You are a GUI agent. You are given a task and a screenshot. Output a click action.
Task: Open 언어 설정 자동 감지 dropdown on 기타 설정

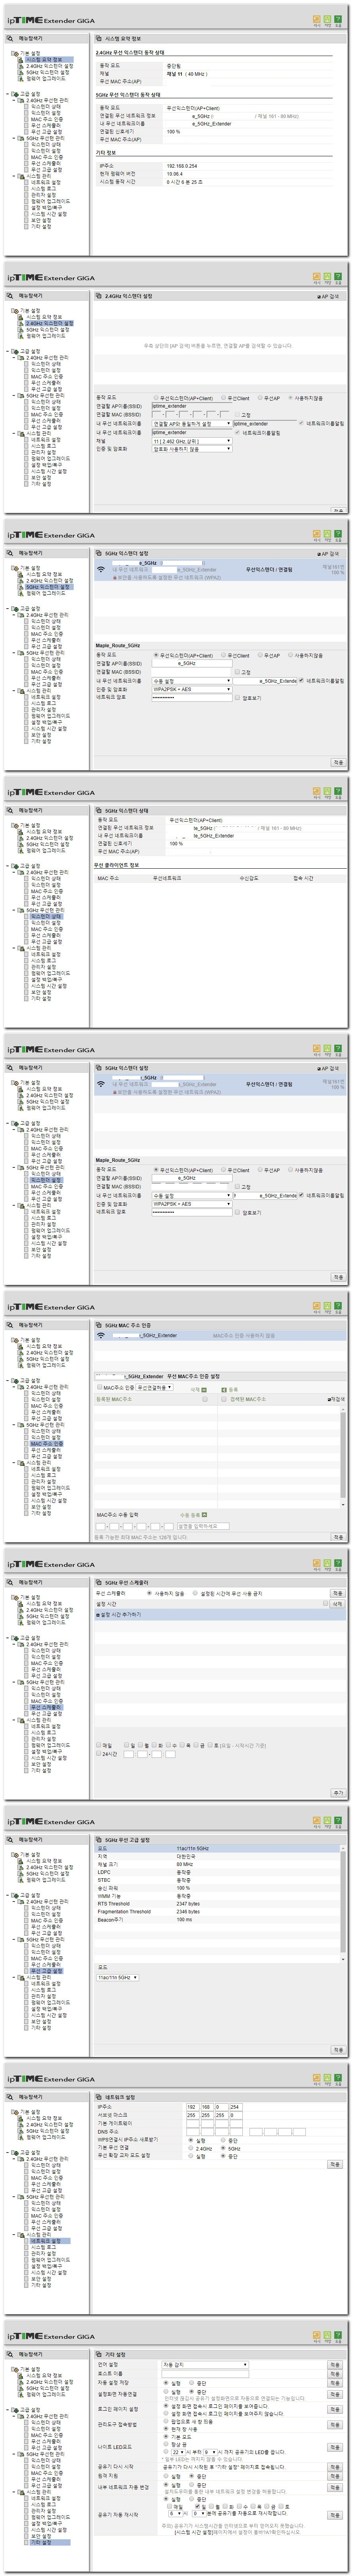[205, 2365]
